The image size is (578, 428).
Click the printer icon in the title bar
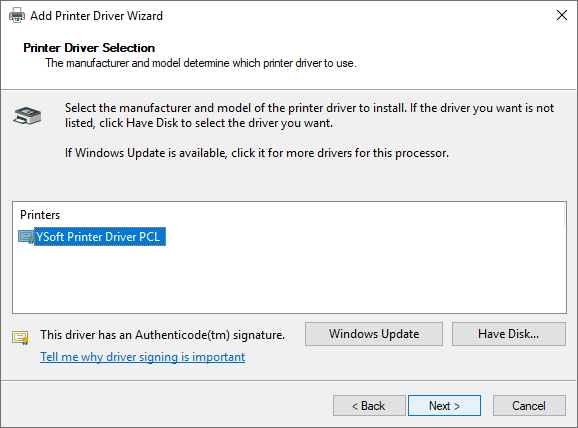(x=17, y=15)
